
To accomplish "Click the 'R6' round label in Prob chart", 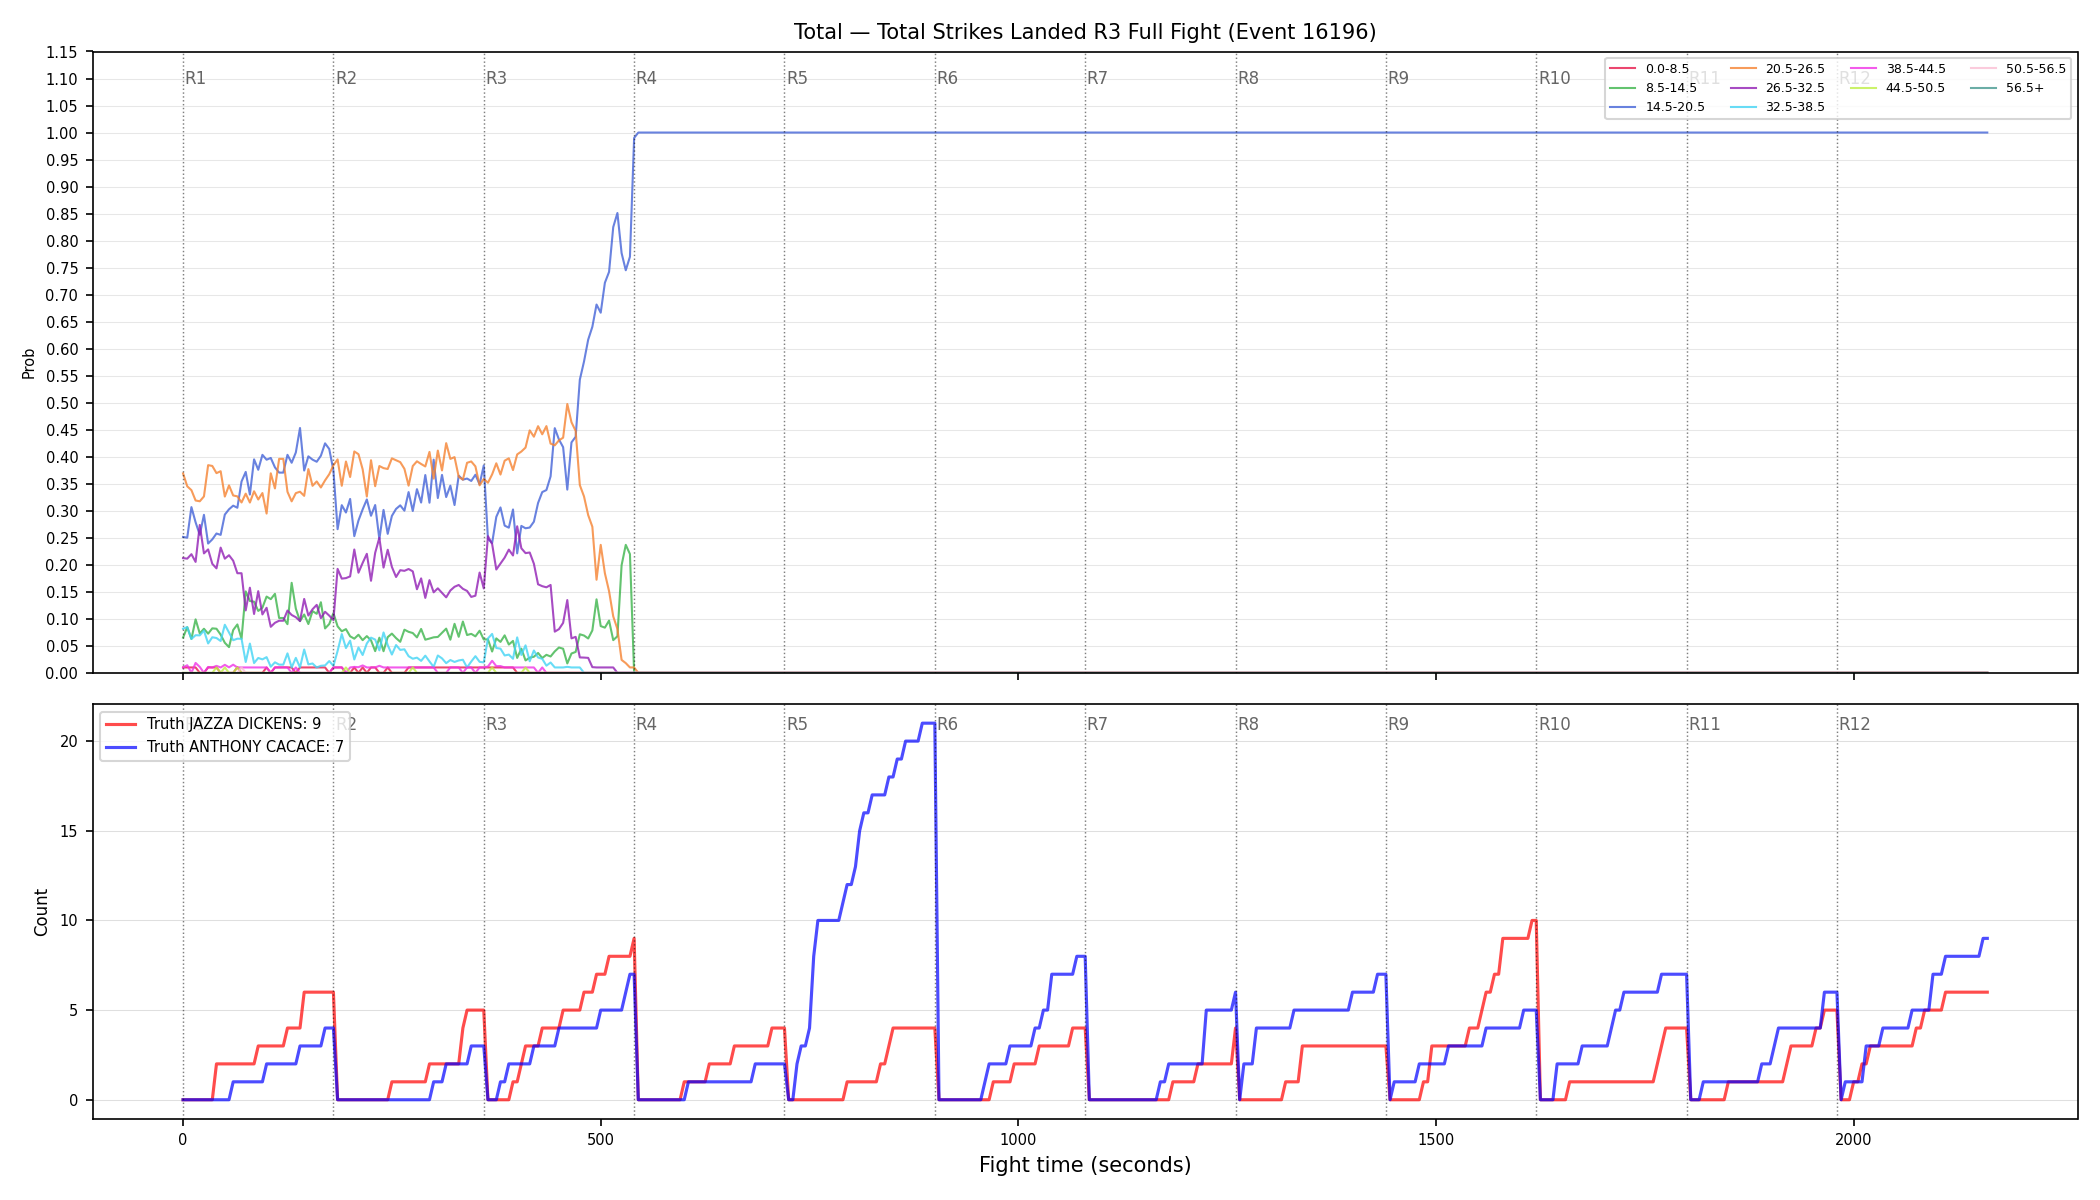I will point(947,78).
